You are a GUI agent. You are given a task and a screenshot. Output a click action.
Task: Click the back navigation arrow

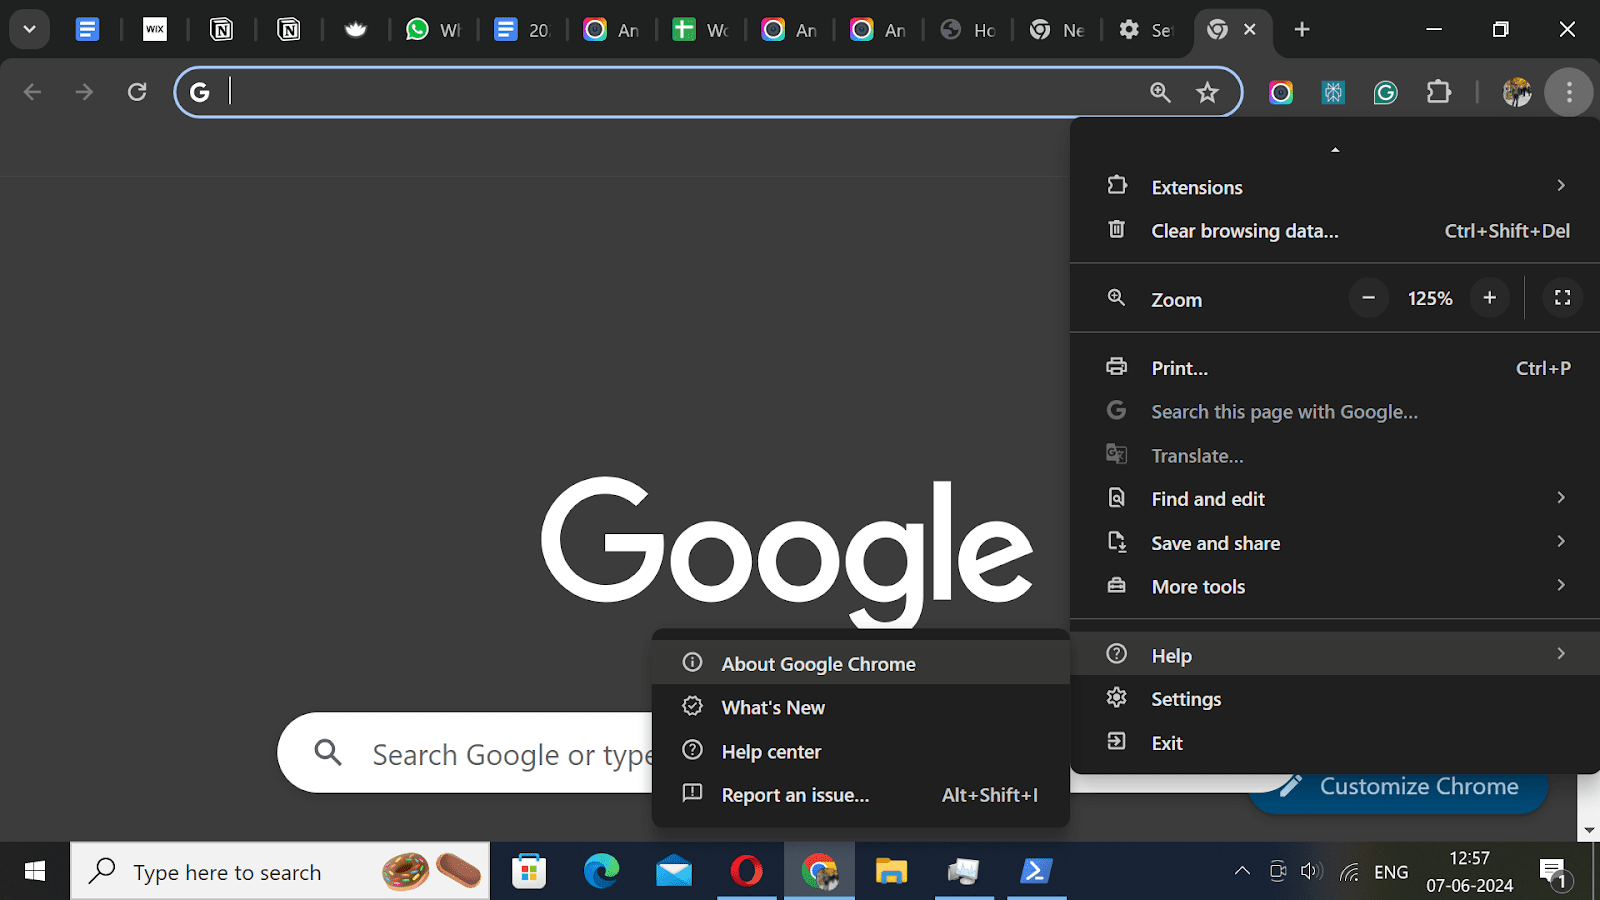pyautogui.click(x=32, y=91)
